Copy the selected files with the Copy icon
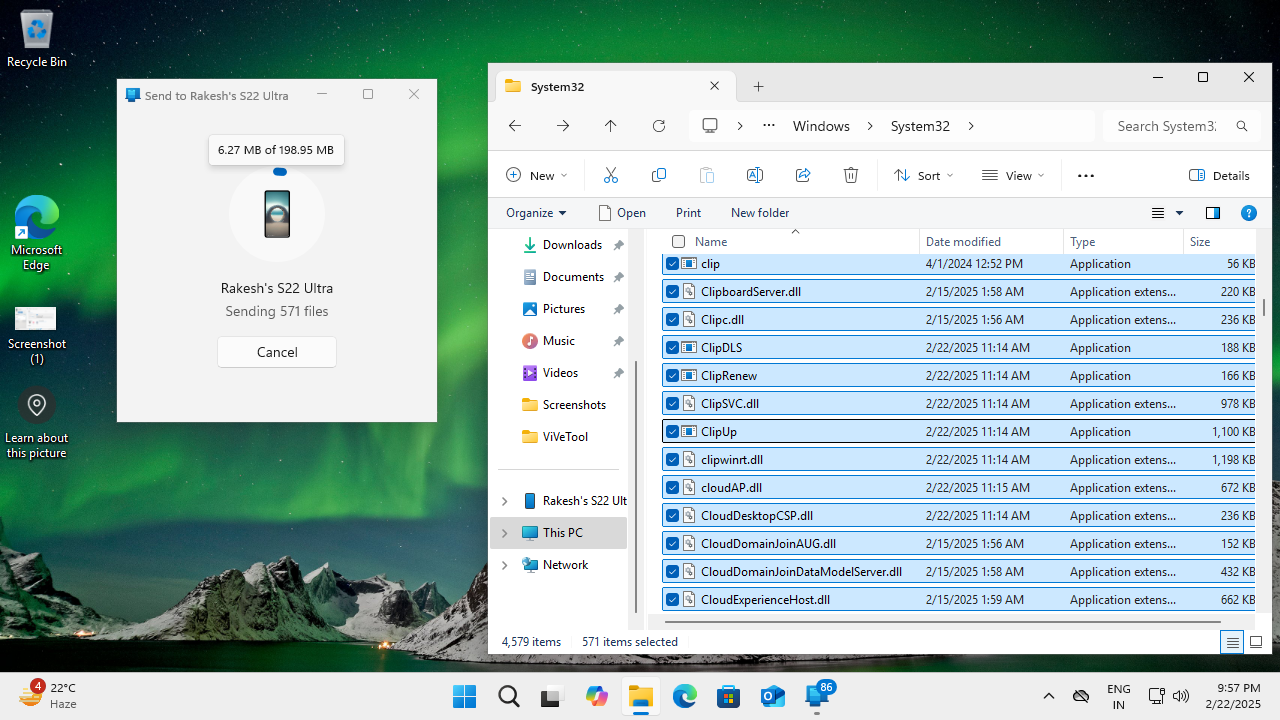The width and height of the screenshot is (1280, 720). (658, 175)
